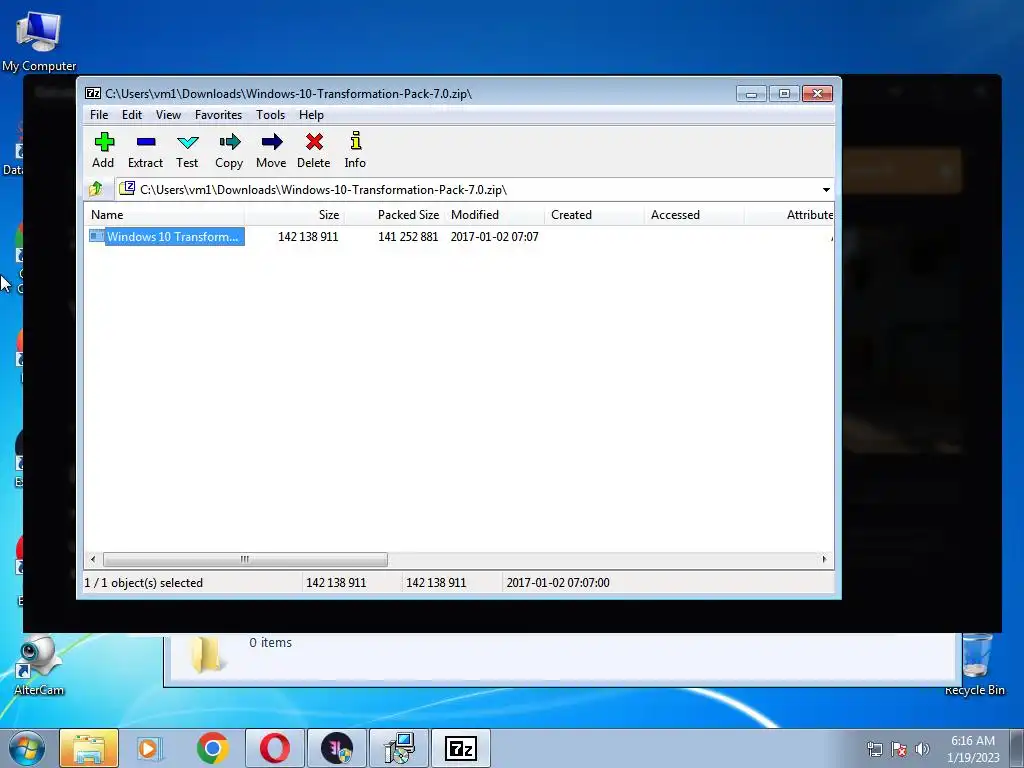The width and height of the screenshot is (1024, 768).
Task: Open the Edit menu
Action: coord(132,115)
